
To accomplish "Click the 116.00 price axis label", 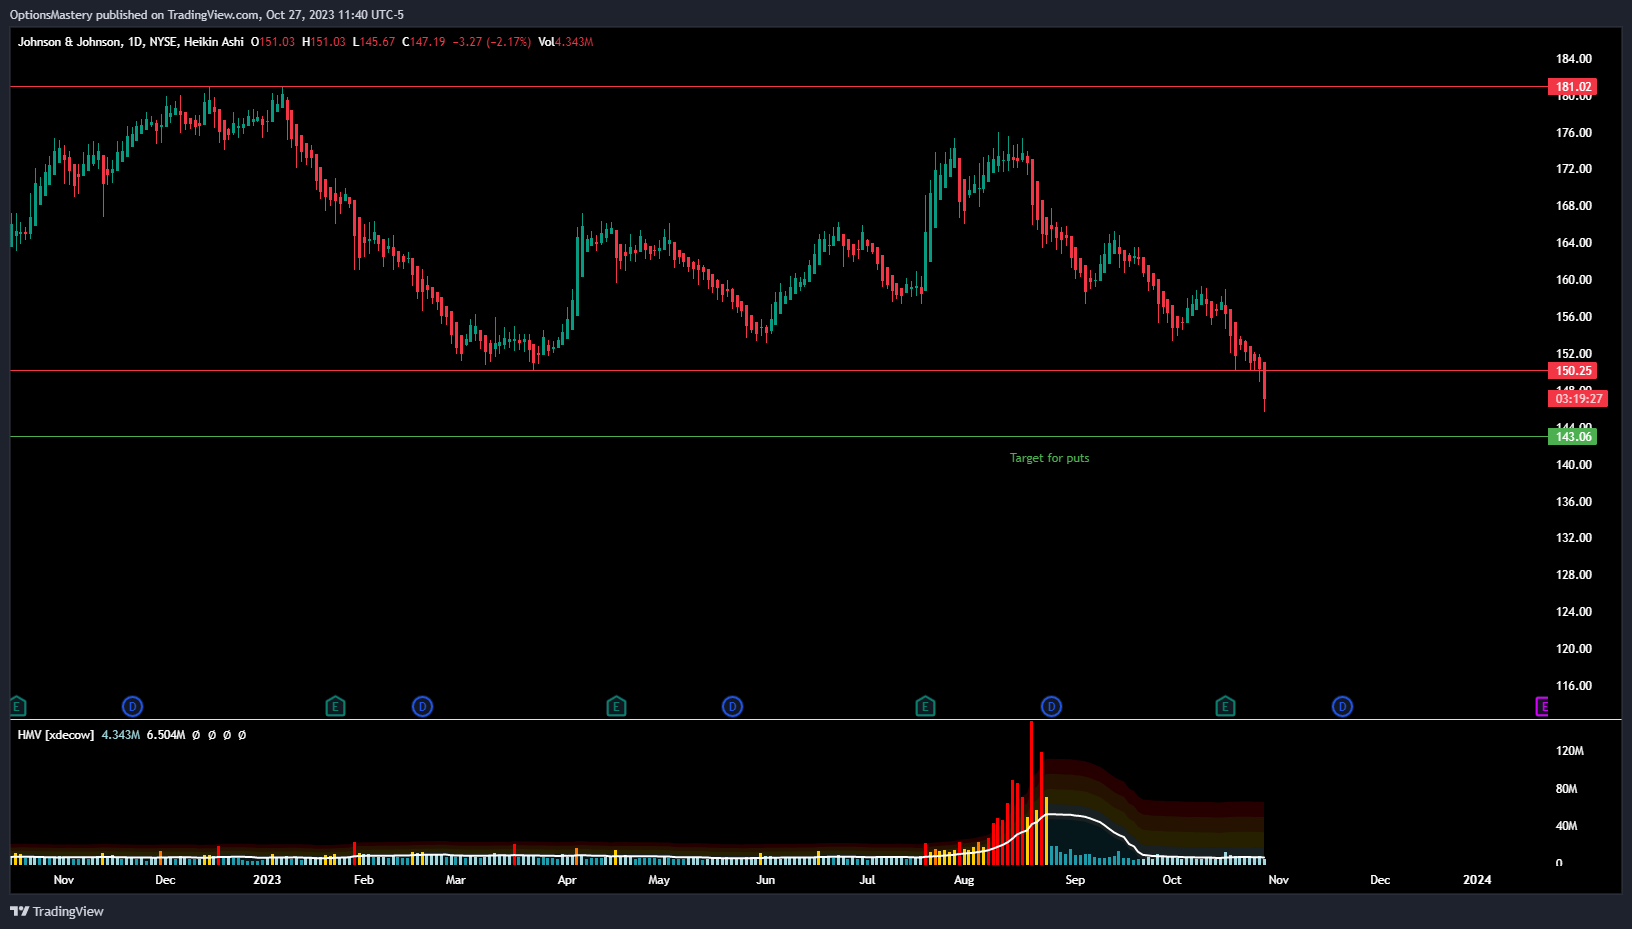I will [x=1573, y=686].
